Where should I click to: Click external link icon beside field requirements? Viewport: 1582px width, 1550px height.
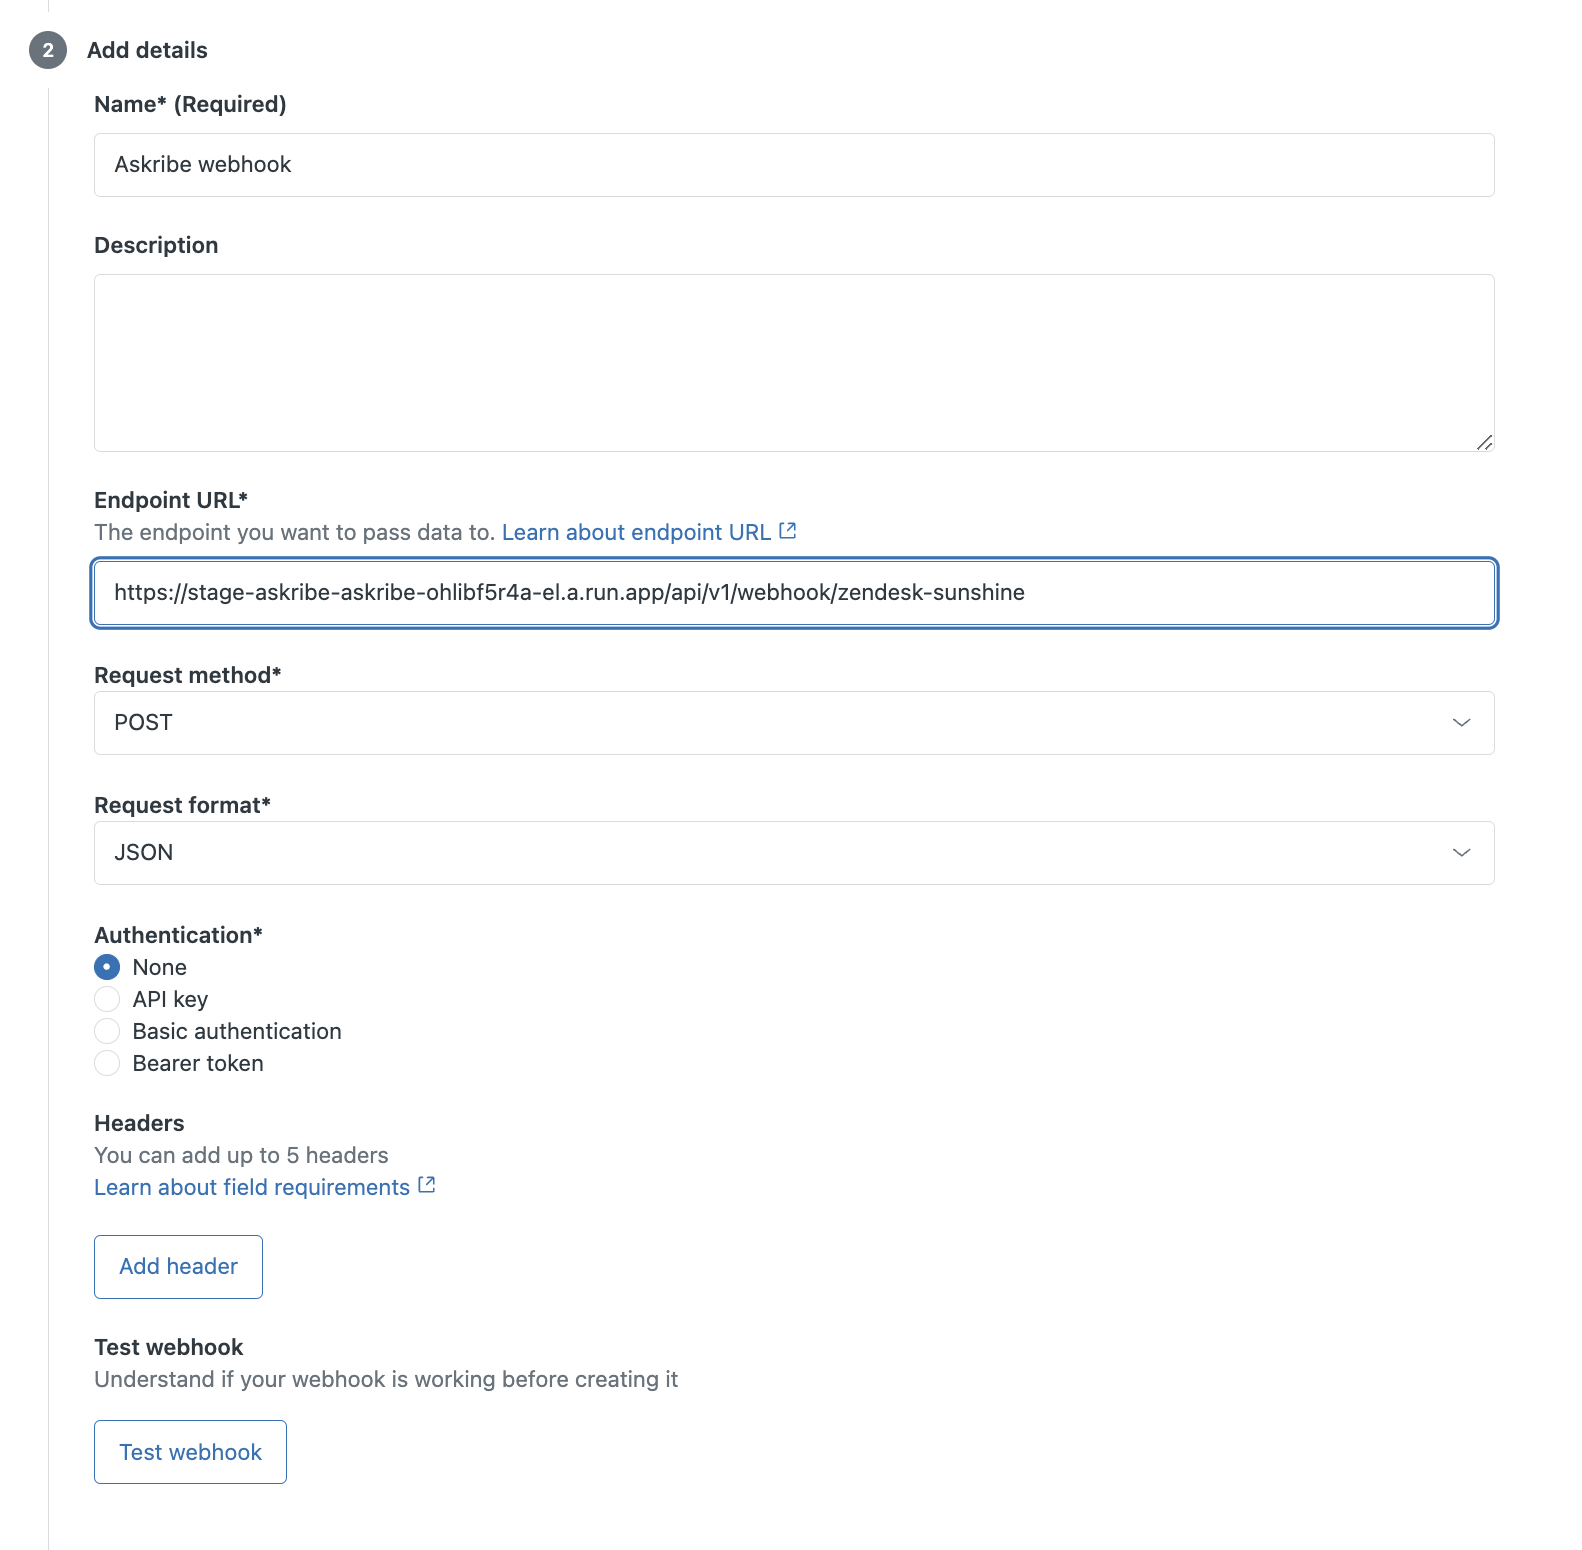click(427, 1185)
